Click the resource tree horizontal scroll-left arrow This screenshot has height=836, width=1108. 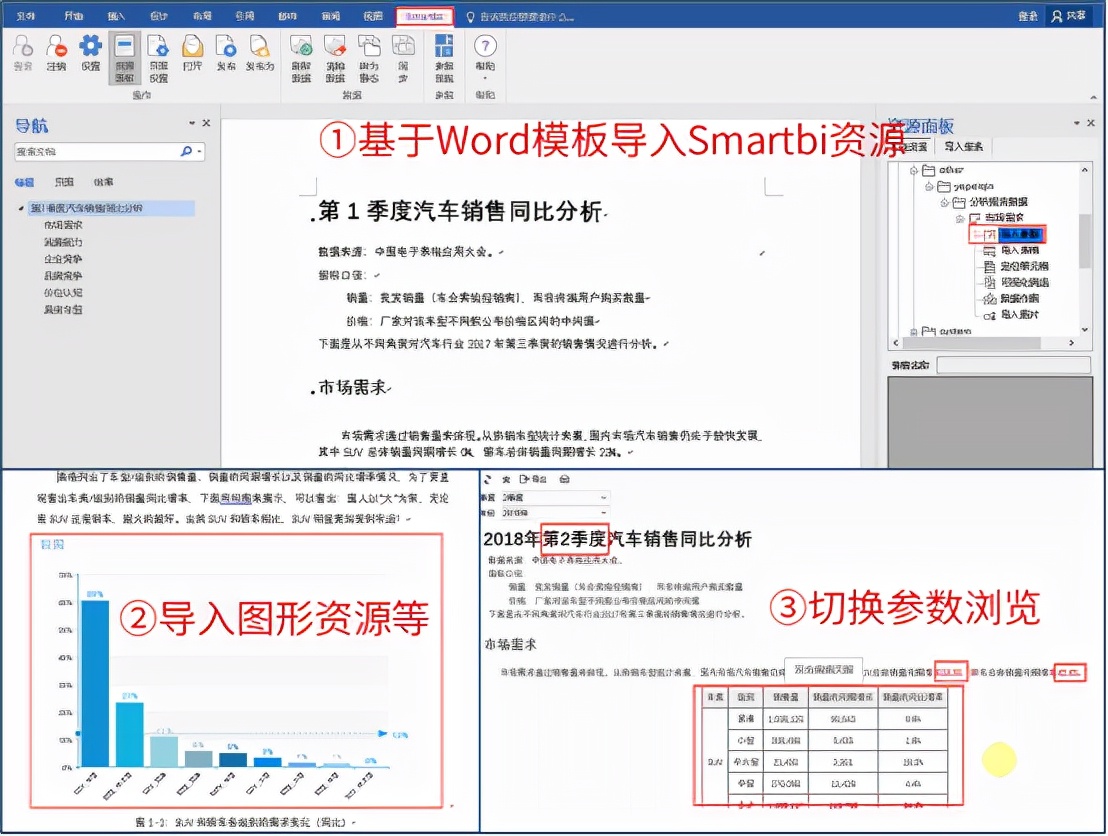coord(895,343)
